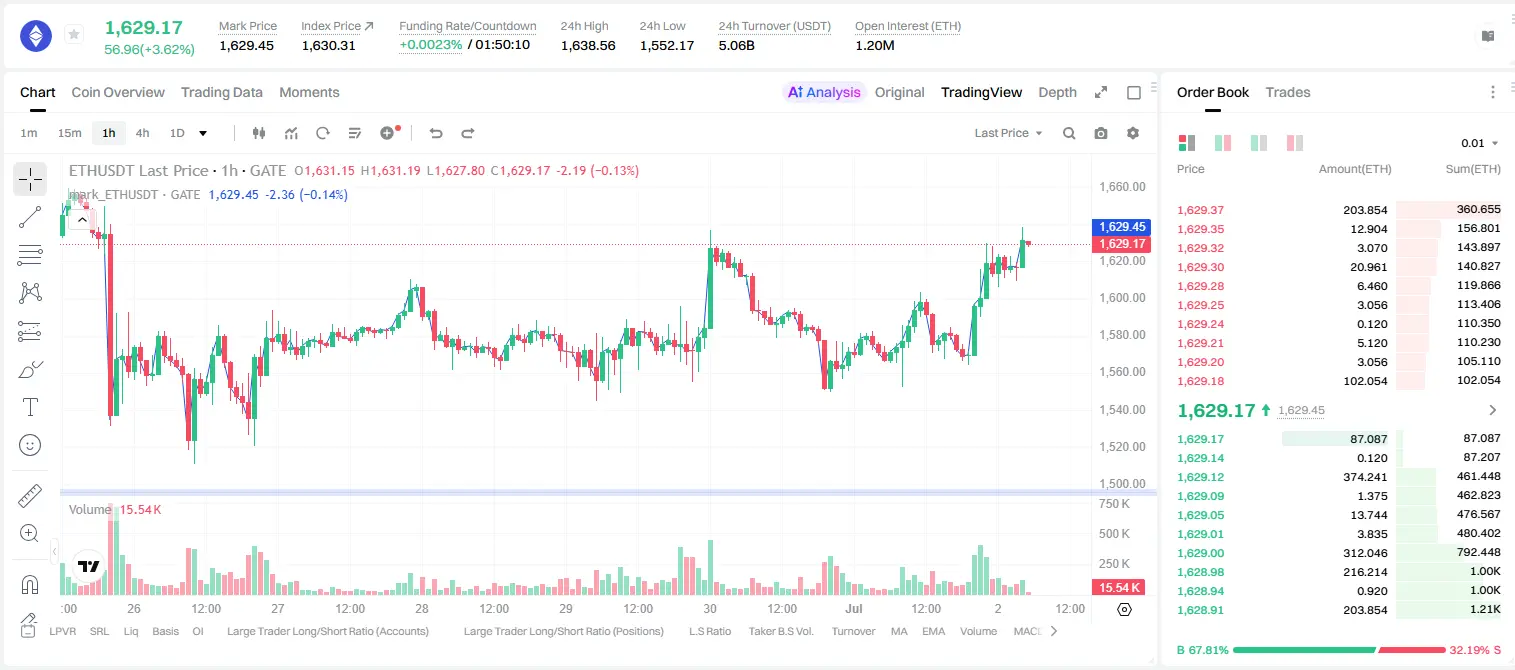Switch to the Trades tab
The height and width of the screenshot is (670, 1515).
[x=1288, y=92]
